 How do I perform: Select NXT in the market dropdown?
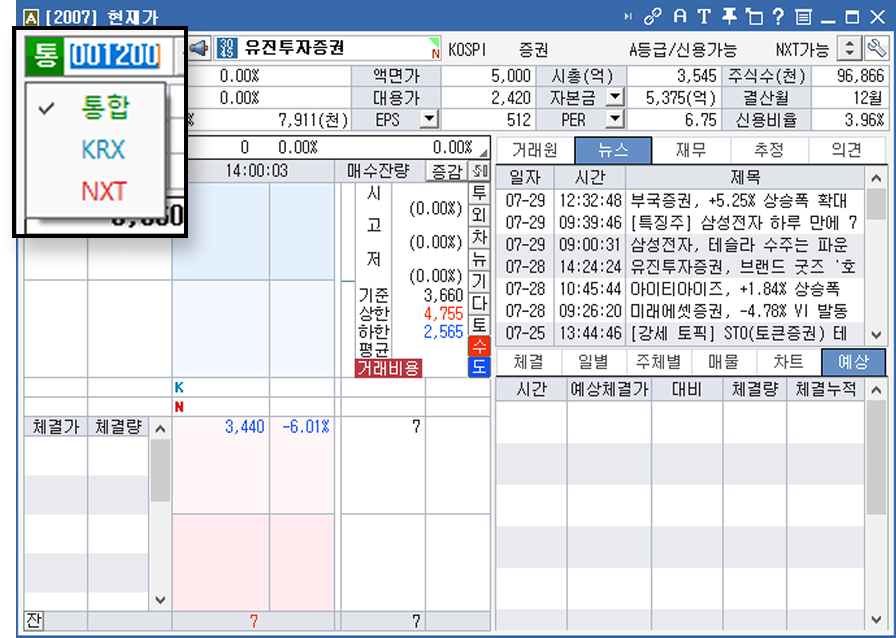click(103, 191)
